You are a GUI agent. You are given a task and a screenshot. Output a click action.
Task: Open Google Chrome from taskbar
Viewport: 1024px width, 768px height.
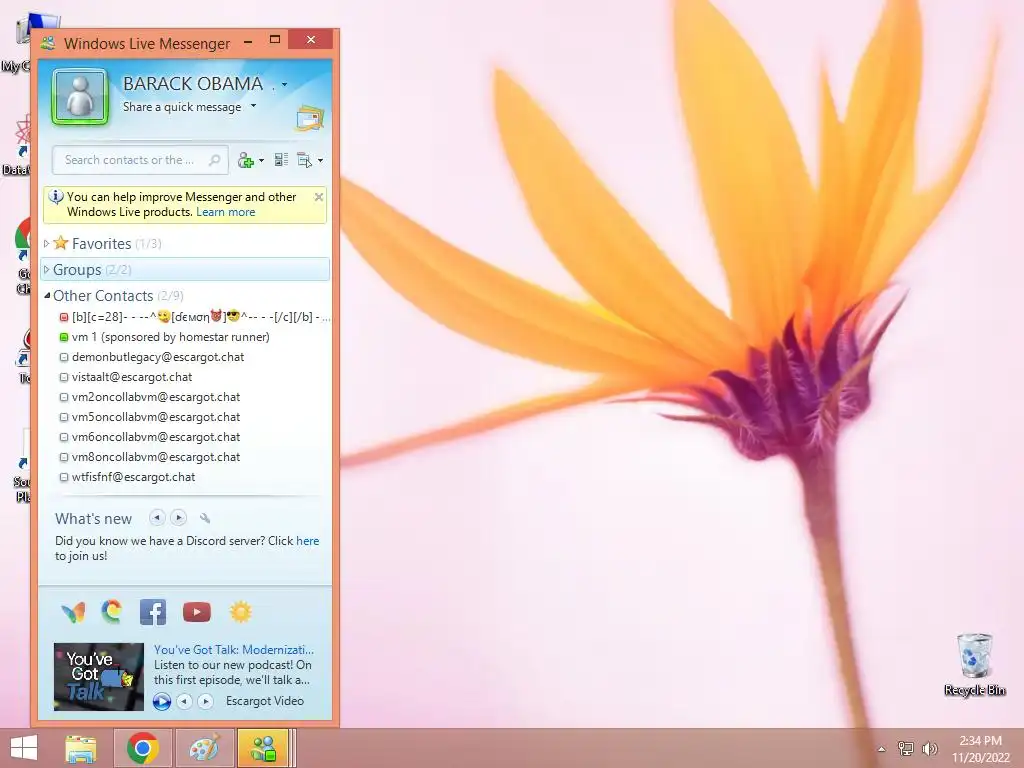(x=142, y=748)
